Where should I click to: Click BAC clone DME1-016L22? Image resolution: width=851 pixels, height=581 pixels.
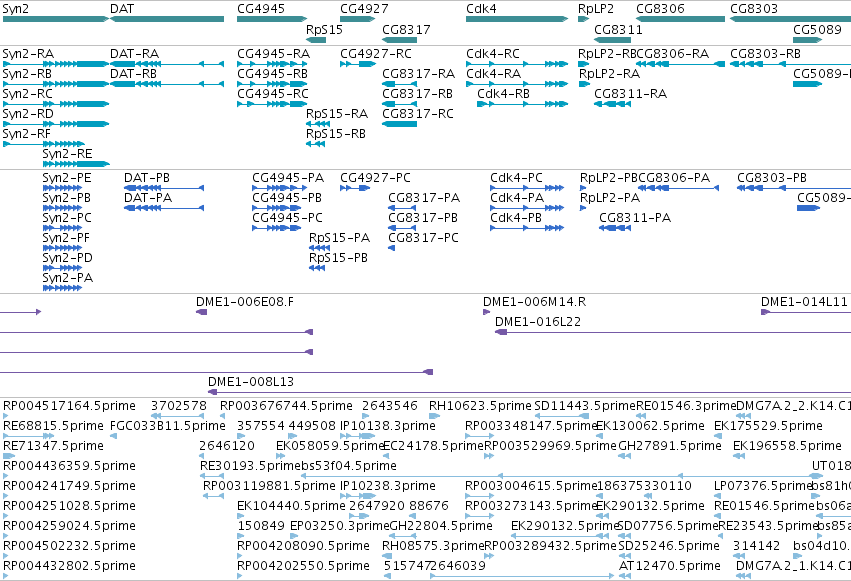pos(538,322)
